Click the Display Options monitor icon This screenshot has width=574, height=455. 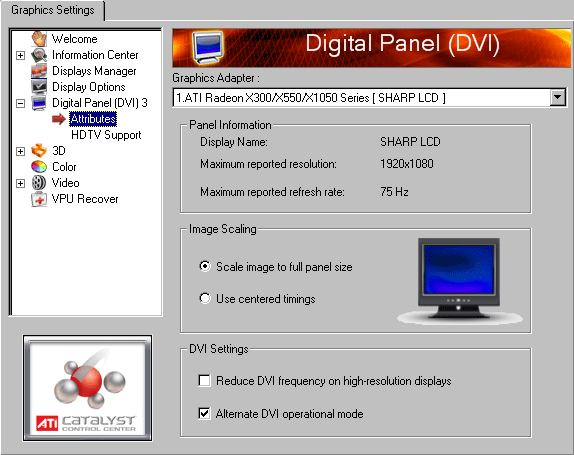coord(39,87)
